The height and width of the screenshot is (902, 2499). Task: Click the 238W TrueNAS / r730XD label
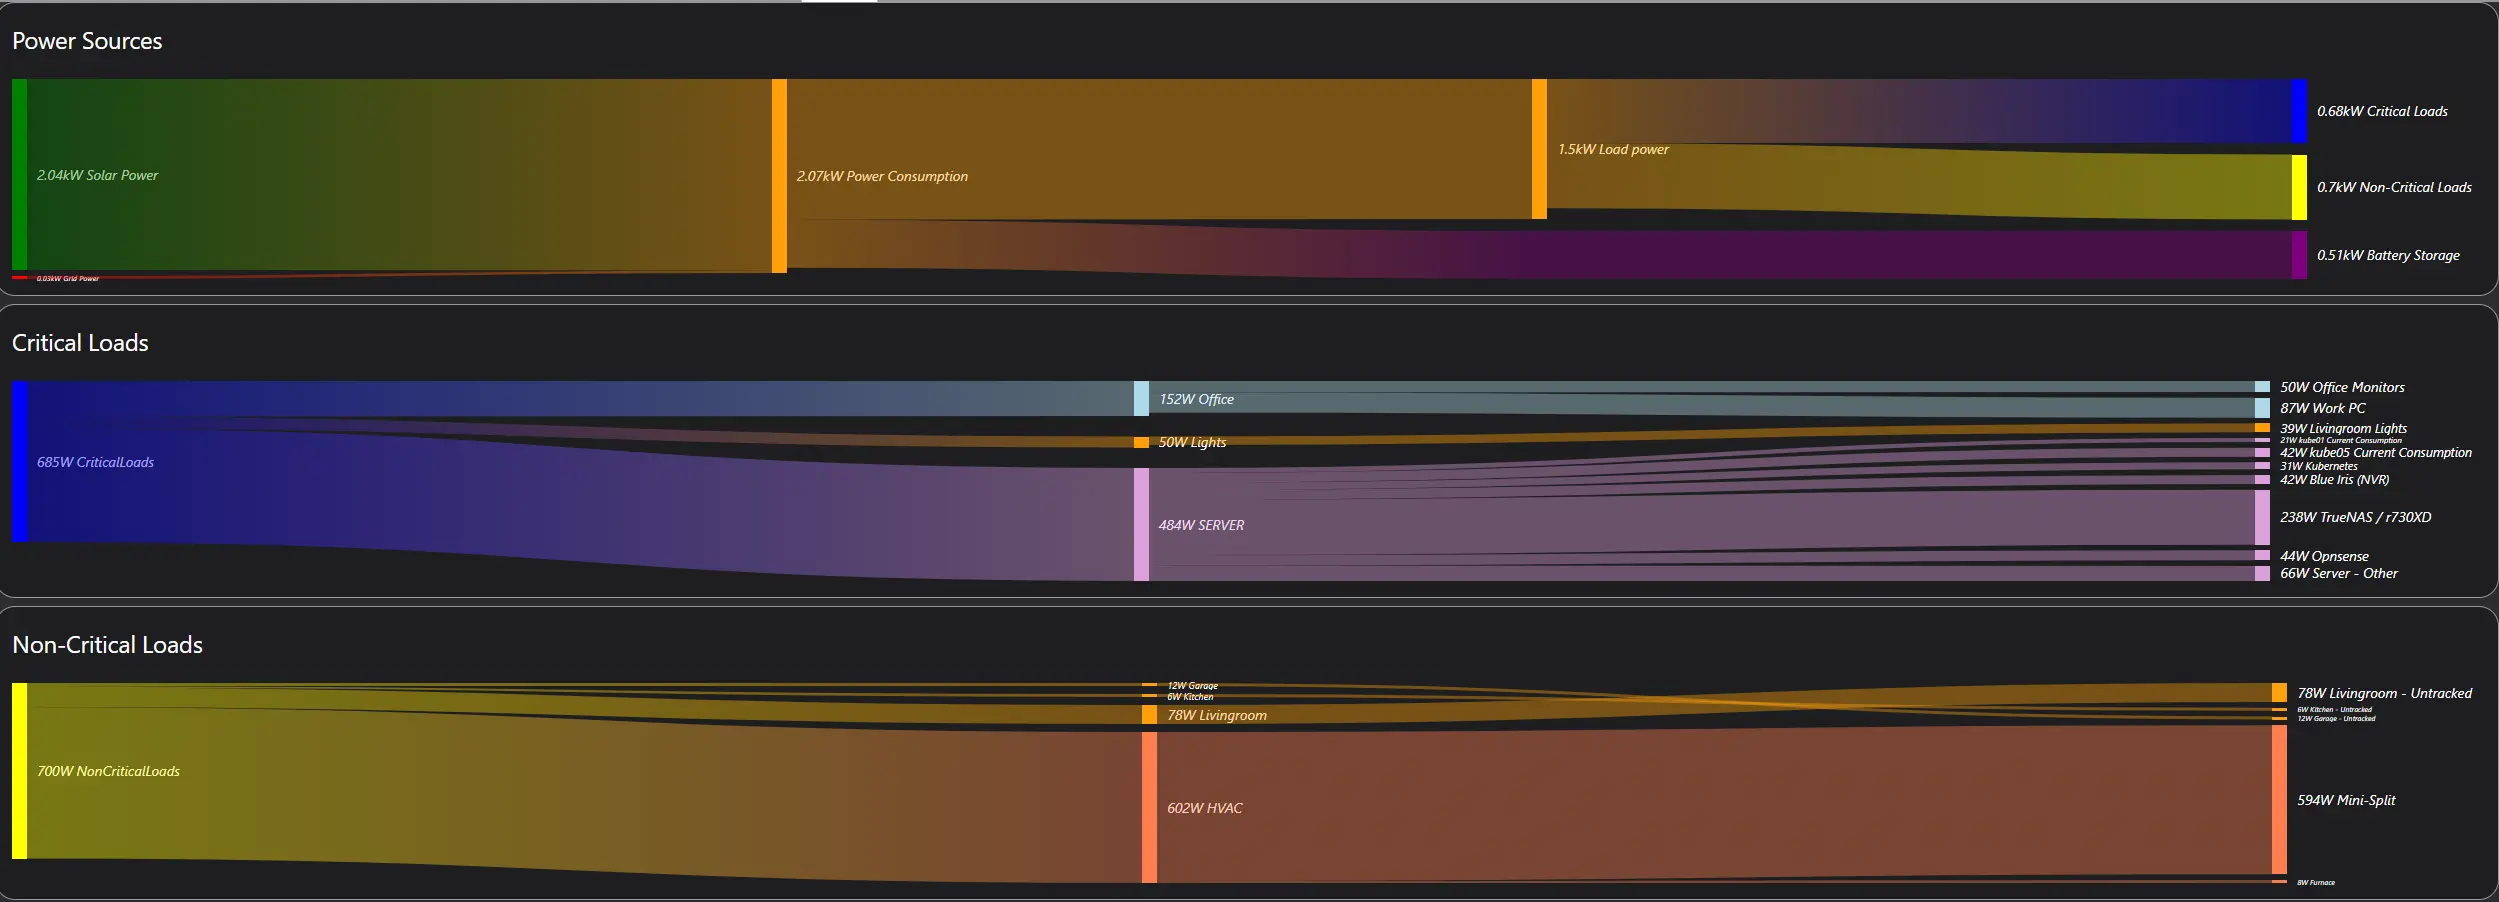tap(2354, 517)
